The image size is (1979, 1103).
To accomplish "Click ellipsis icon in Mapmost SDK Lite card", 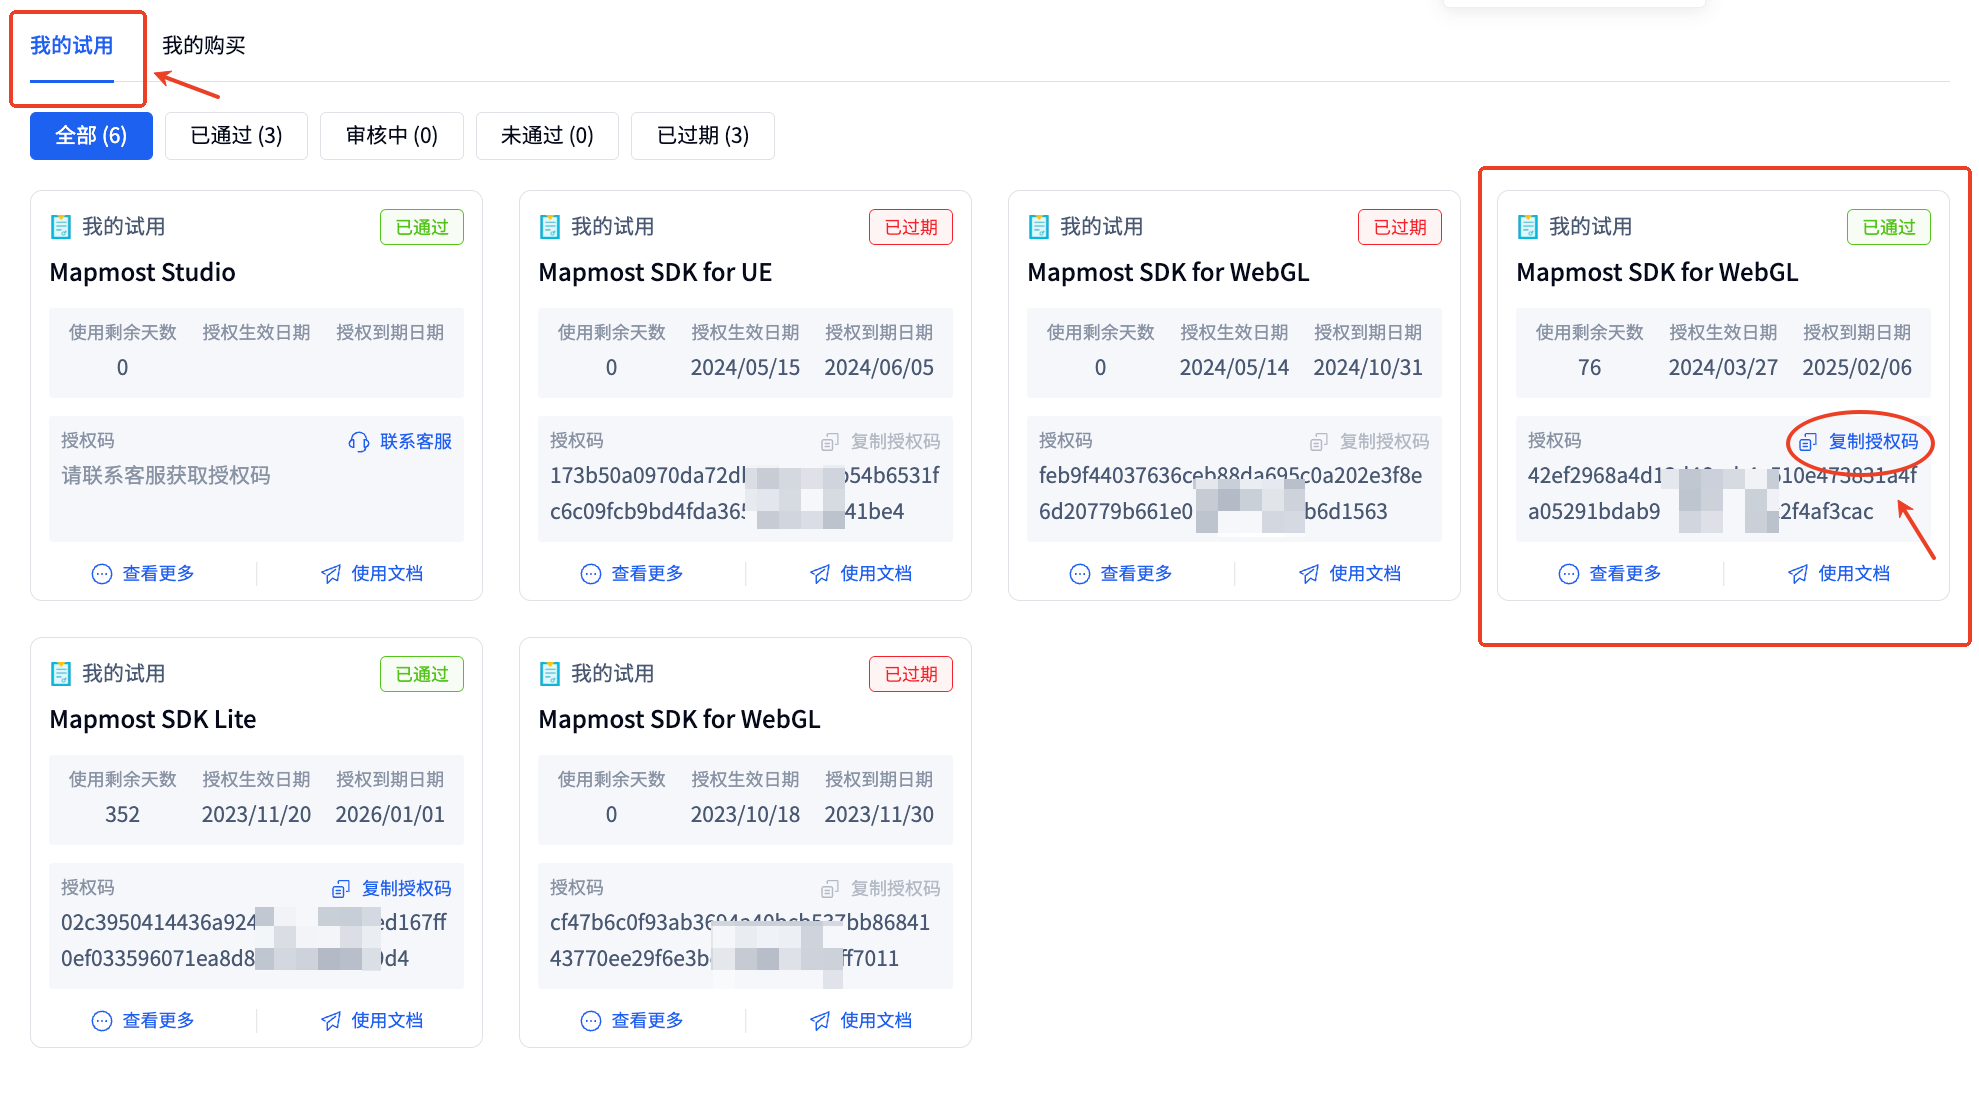I will pos(102,1021).
